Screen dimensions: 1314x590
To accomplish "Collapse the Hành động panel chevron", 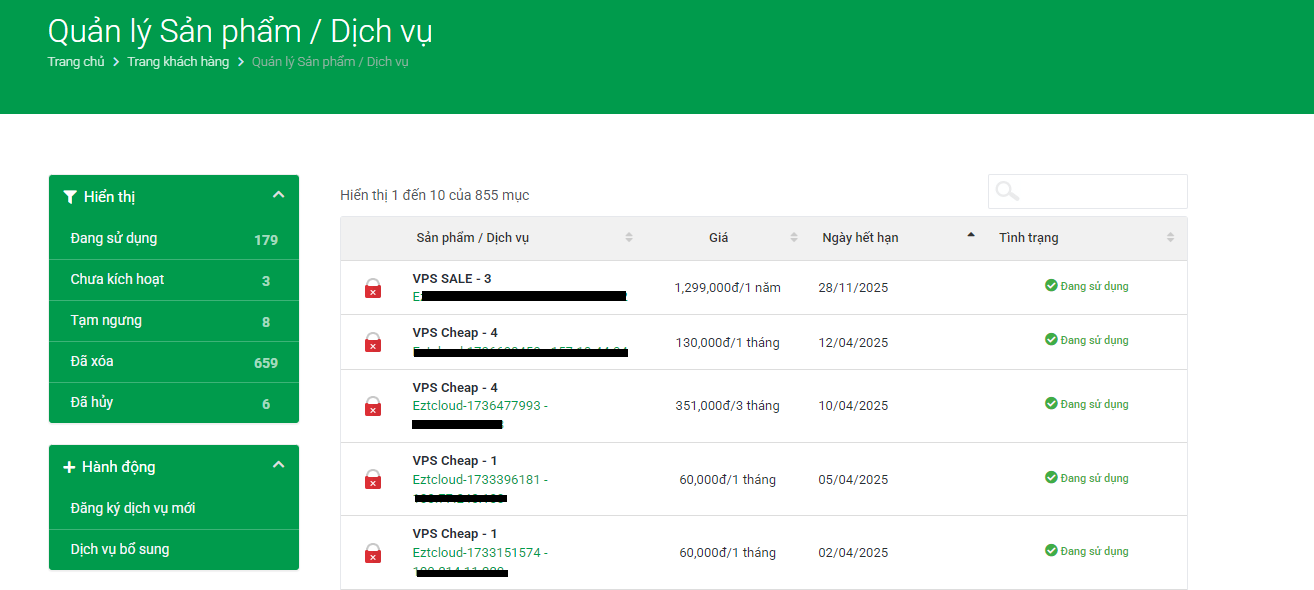I will (x=278, y=465).
